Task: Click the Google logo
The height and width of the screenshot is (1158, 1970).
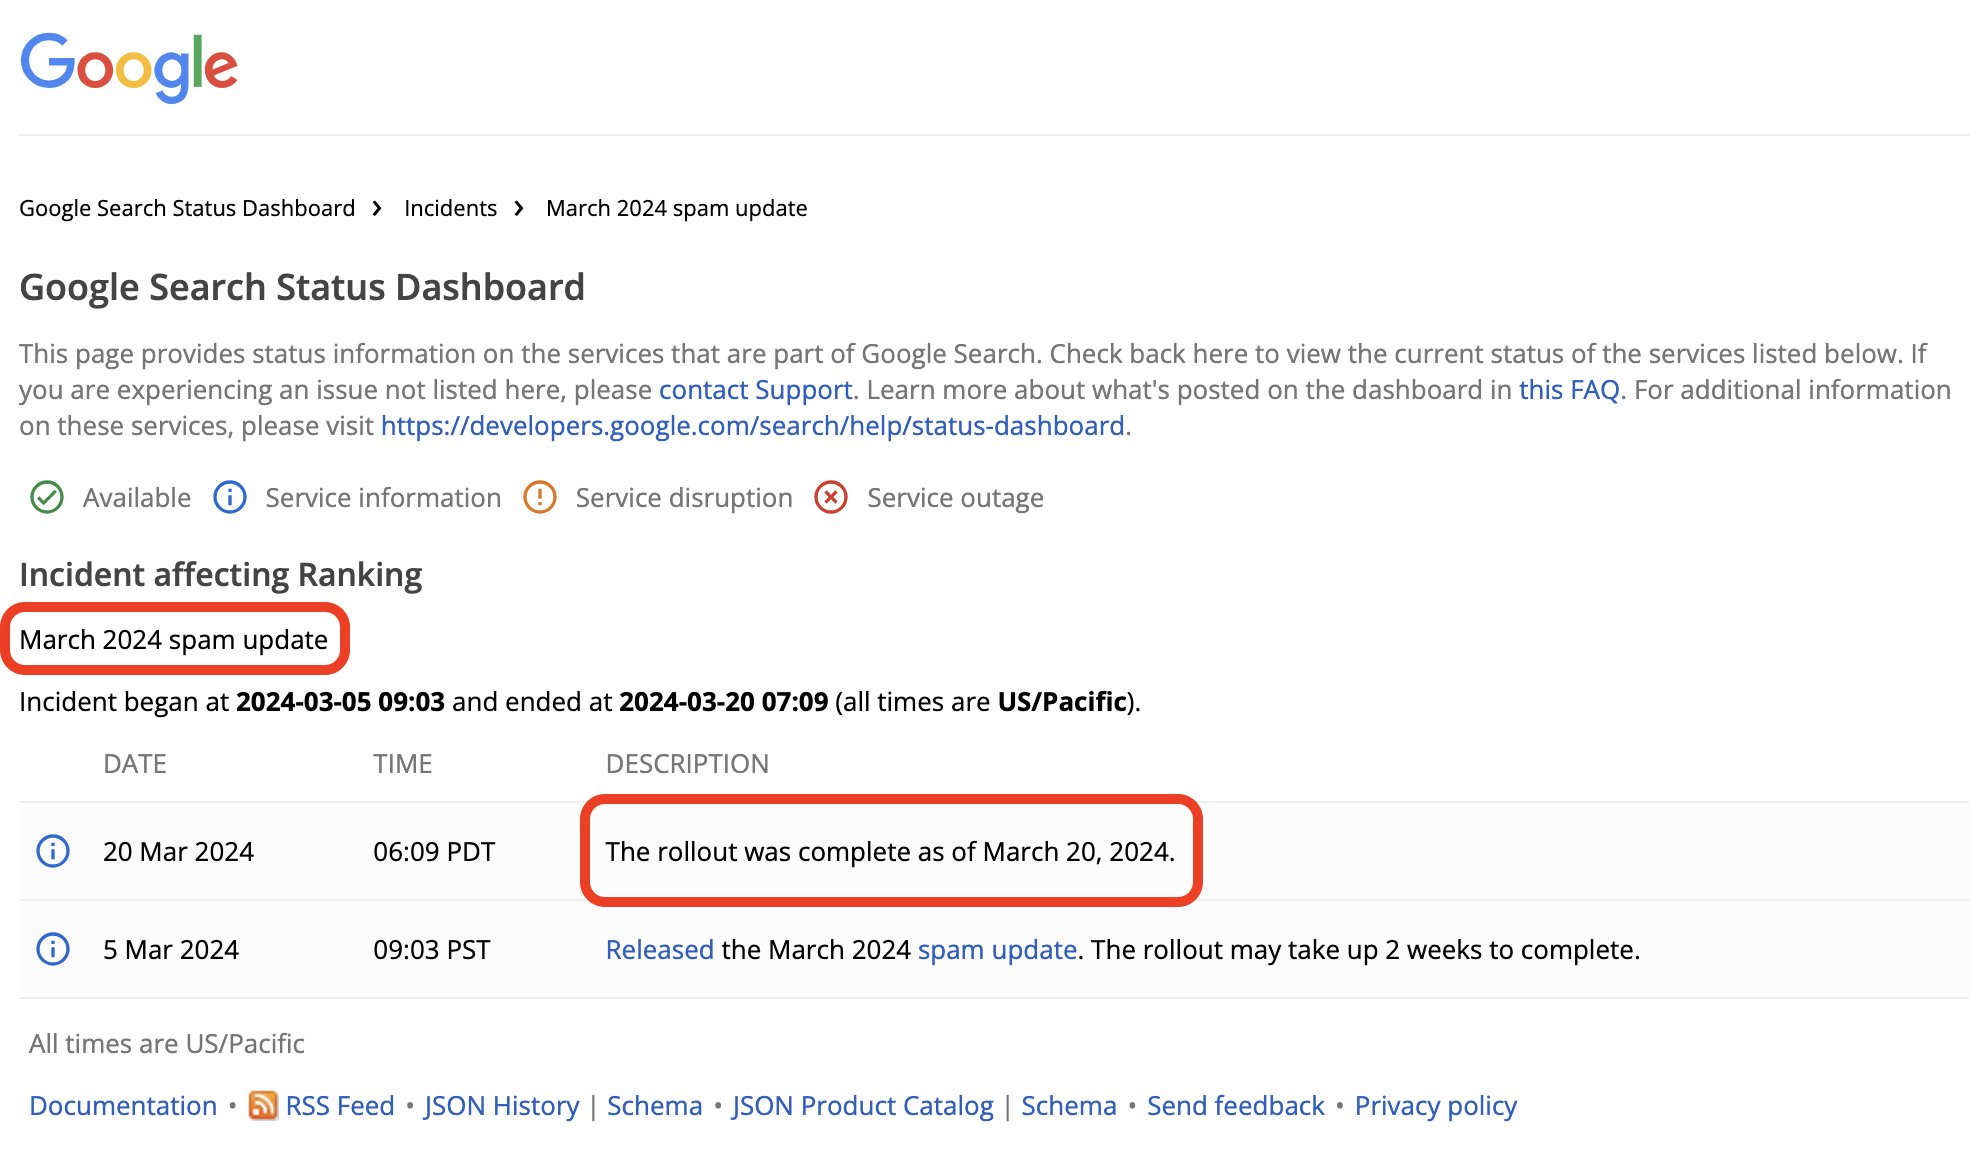Action: (x=128, y=66)
